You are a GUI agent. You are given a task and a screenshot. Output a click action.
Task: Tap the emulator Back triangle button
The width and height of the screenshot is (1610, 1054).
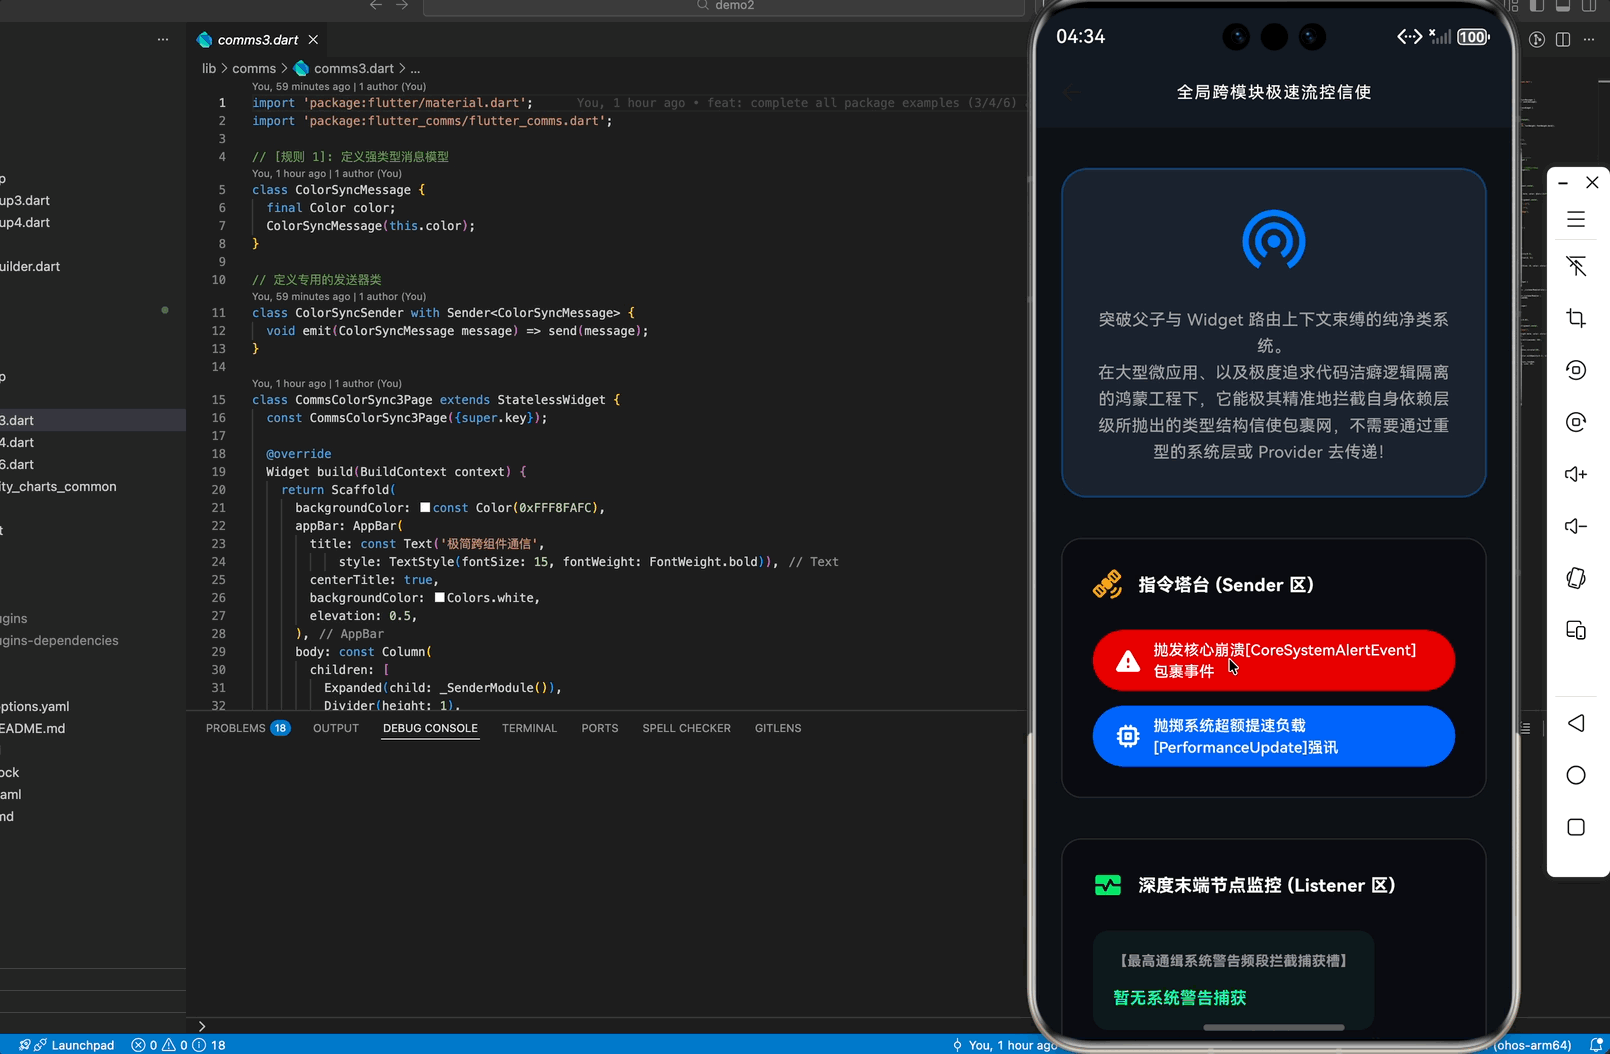click(1576, 723)
